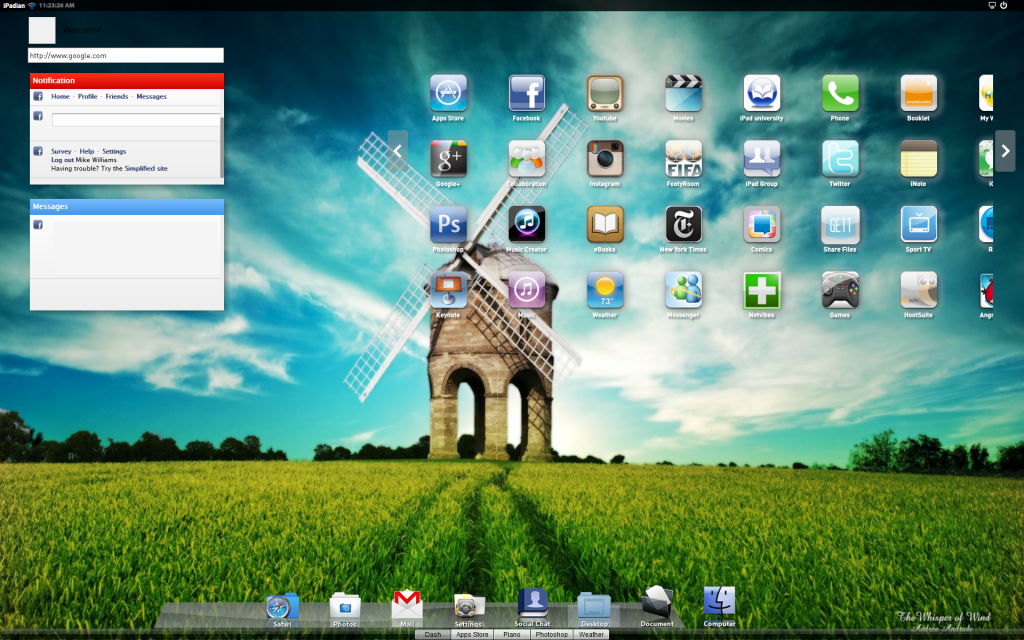Screen dimensions: 1024x640
Task: Switch to the Weather tab
Action: pyautogui.click(x=591, y=634)
